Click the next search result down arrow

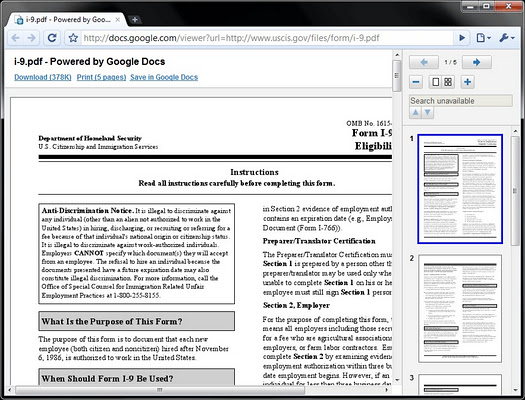click(428, 113)
